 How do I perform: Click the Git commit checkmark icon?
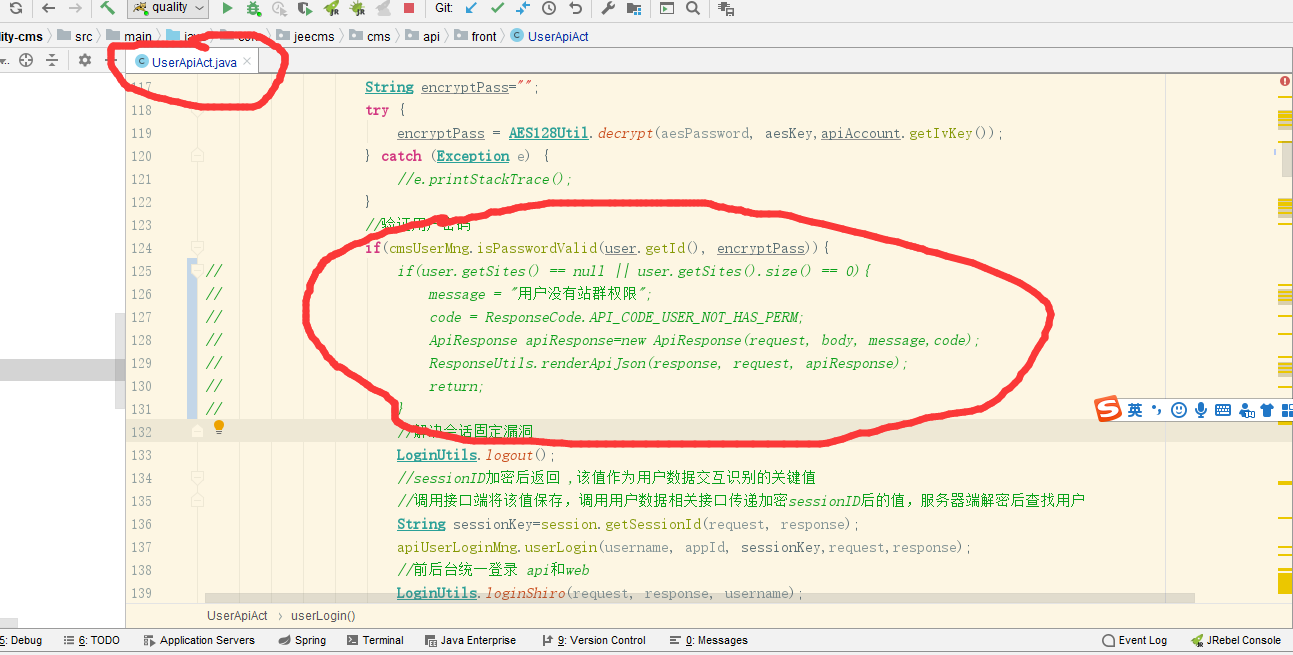tap(497, 8)
